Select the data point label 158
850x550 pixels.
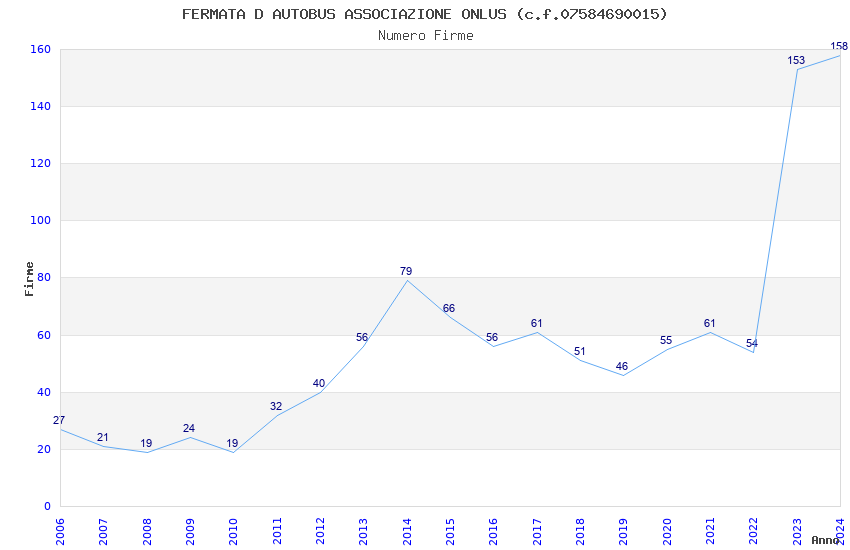click(839, 47)
